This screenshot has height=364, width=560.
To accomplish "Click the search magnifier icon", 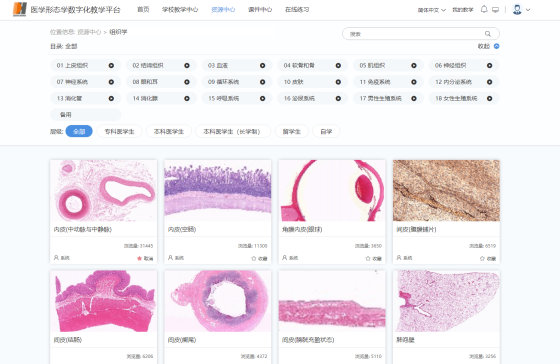I will (488, 34).
